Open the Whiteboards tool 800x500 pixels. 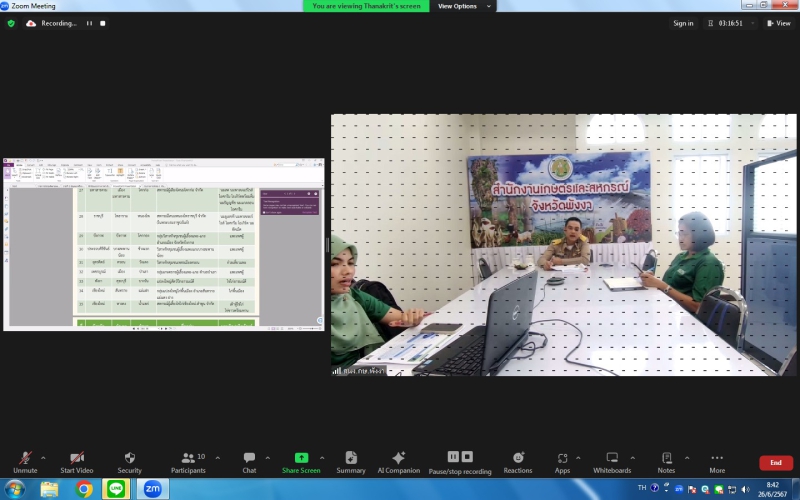(x=612, y=461)
